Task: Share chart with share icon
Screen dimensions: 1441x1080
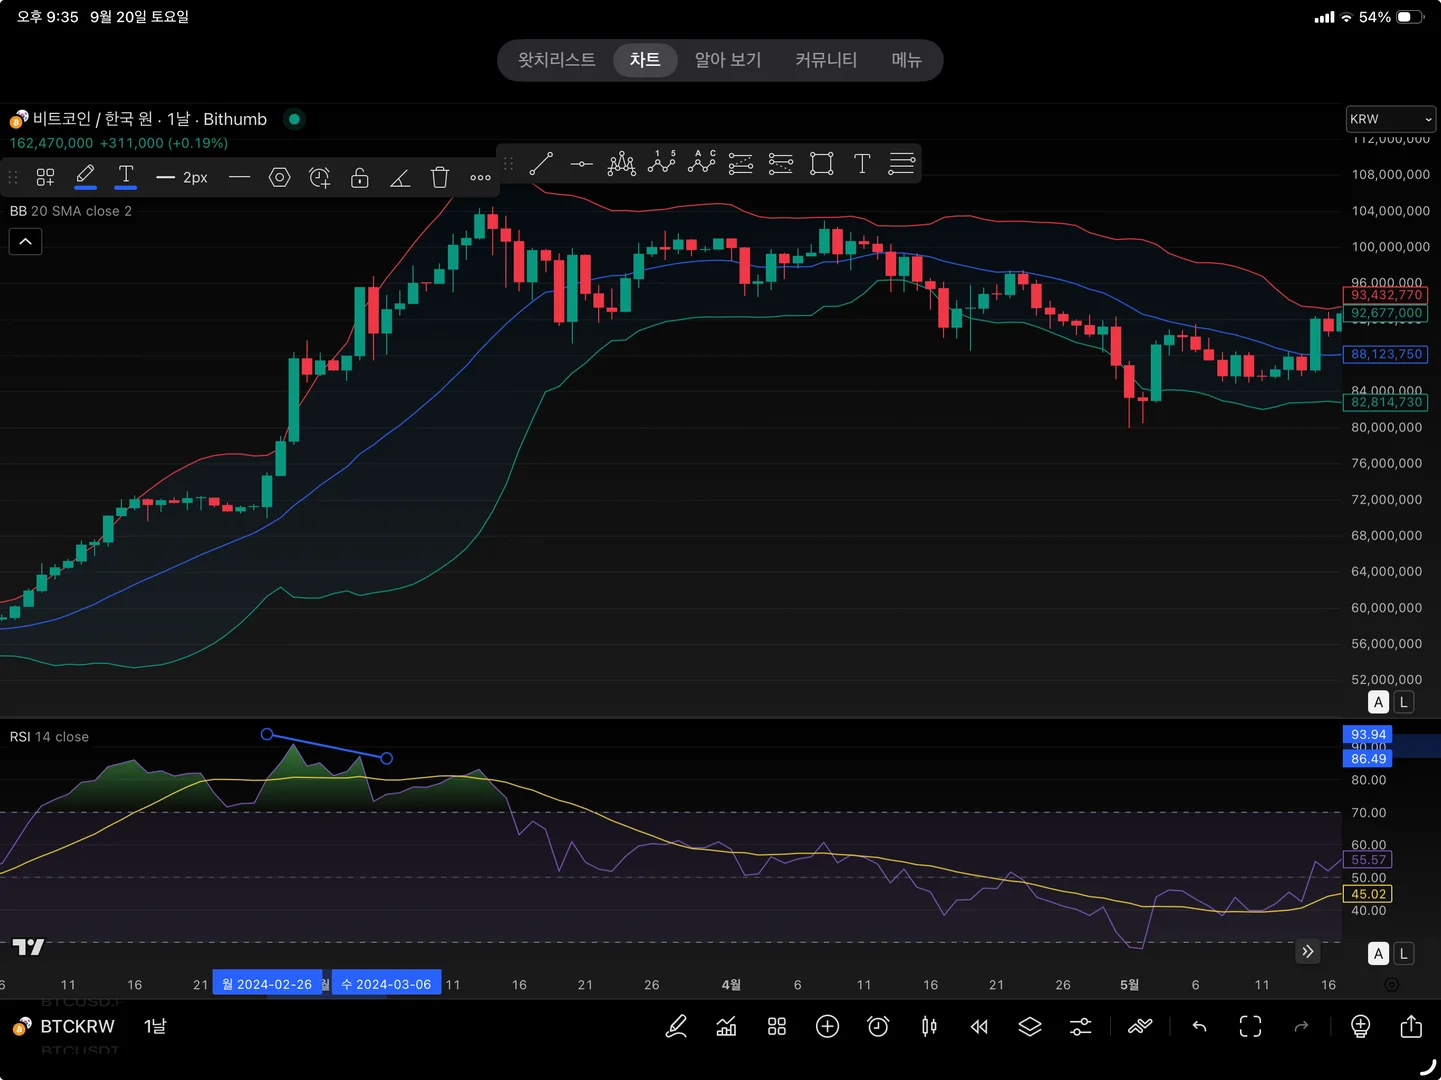Action: click(1411, 1026)
